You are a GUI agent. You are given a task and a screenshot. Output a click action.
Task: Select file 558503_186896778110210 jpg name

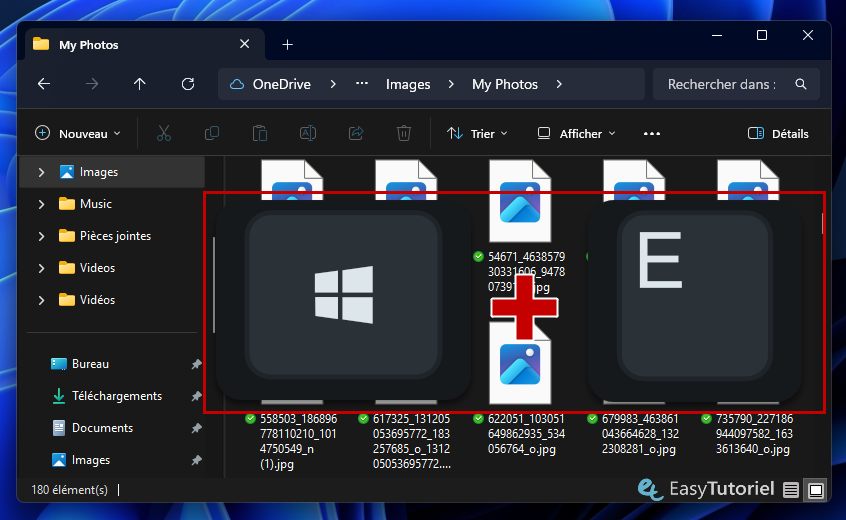(x=298, y=441)
